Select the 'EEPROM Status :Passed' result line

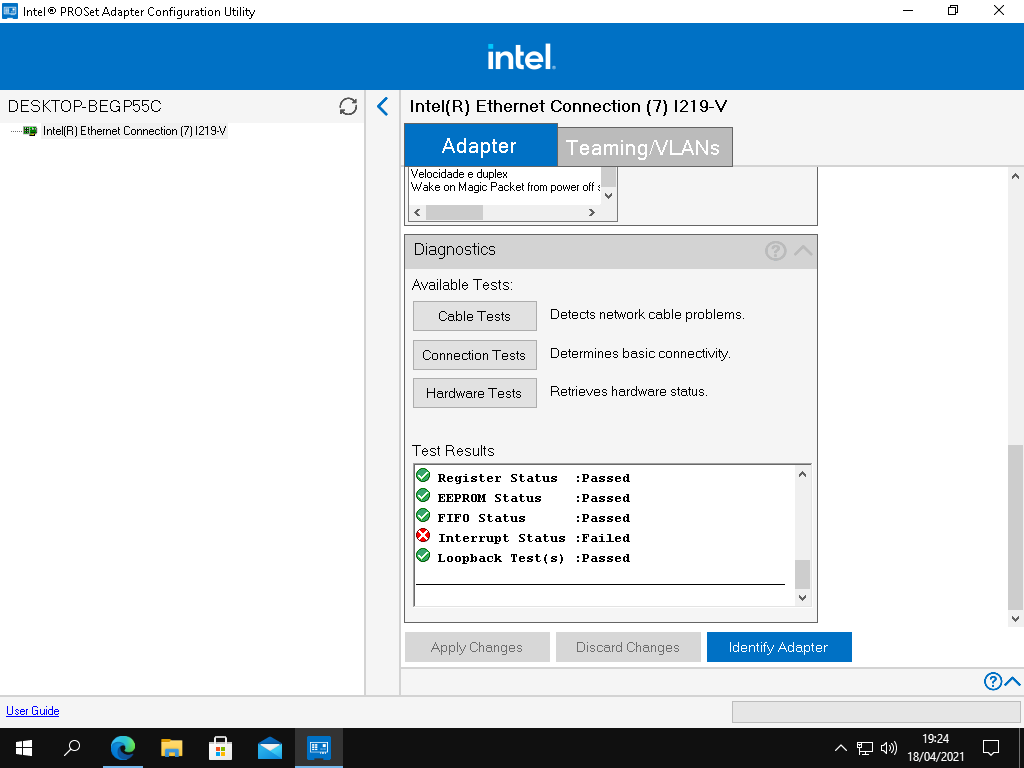[534, 498]
